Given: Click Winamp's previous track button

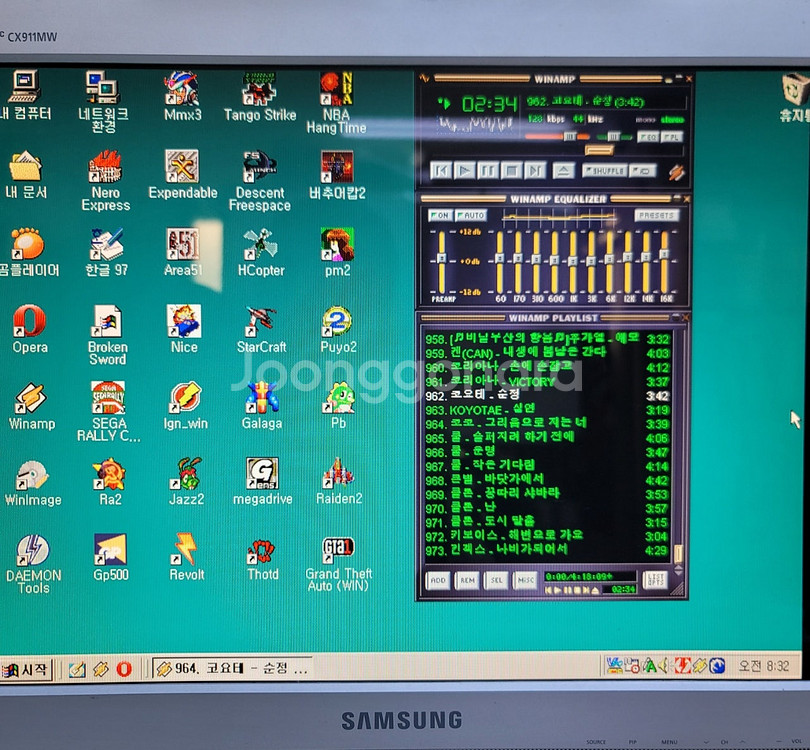Looking at the screenshot, I should [441, 170].
